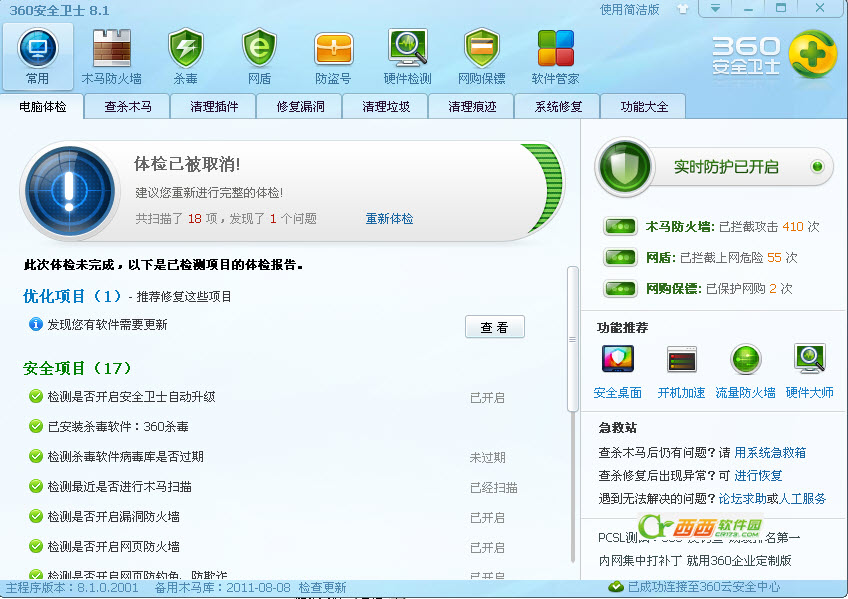
Task: Open the 用系统急救箱 link
Action: (770, 452)
